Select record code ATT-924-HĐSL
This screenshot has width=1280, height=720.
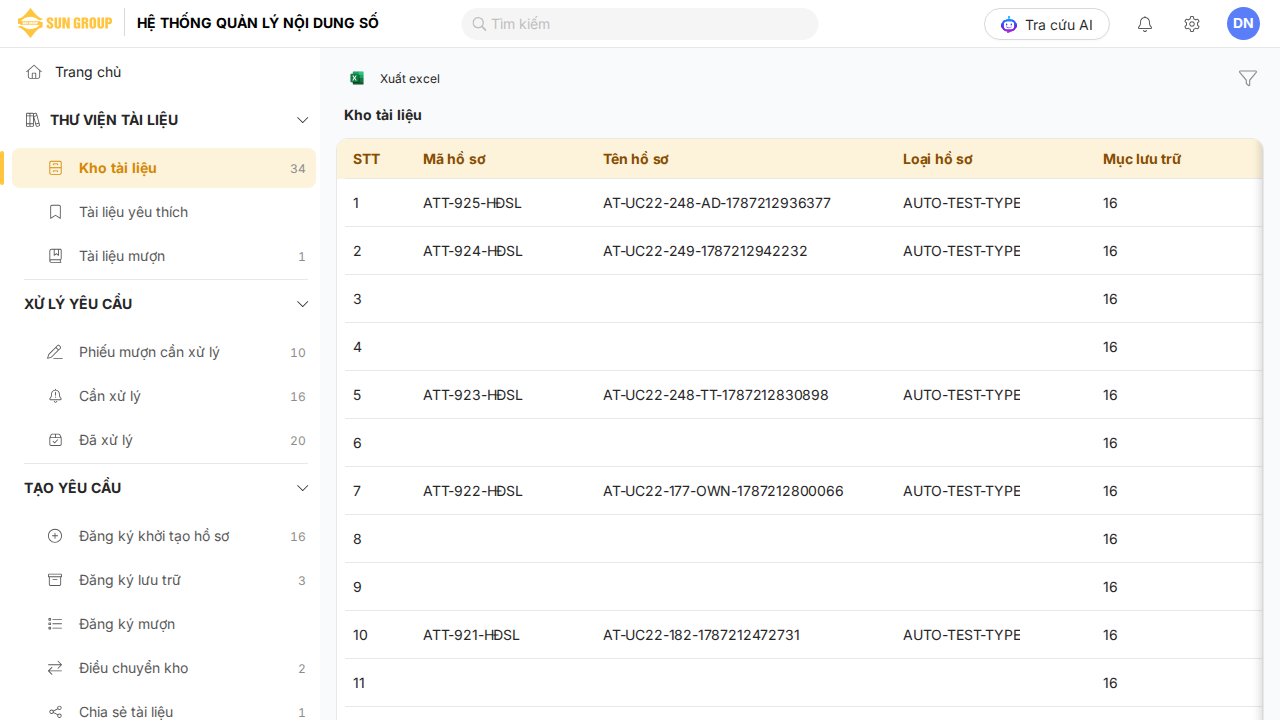472,251
